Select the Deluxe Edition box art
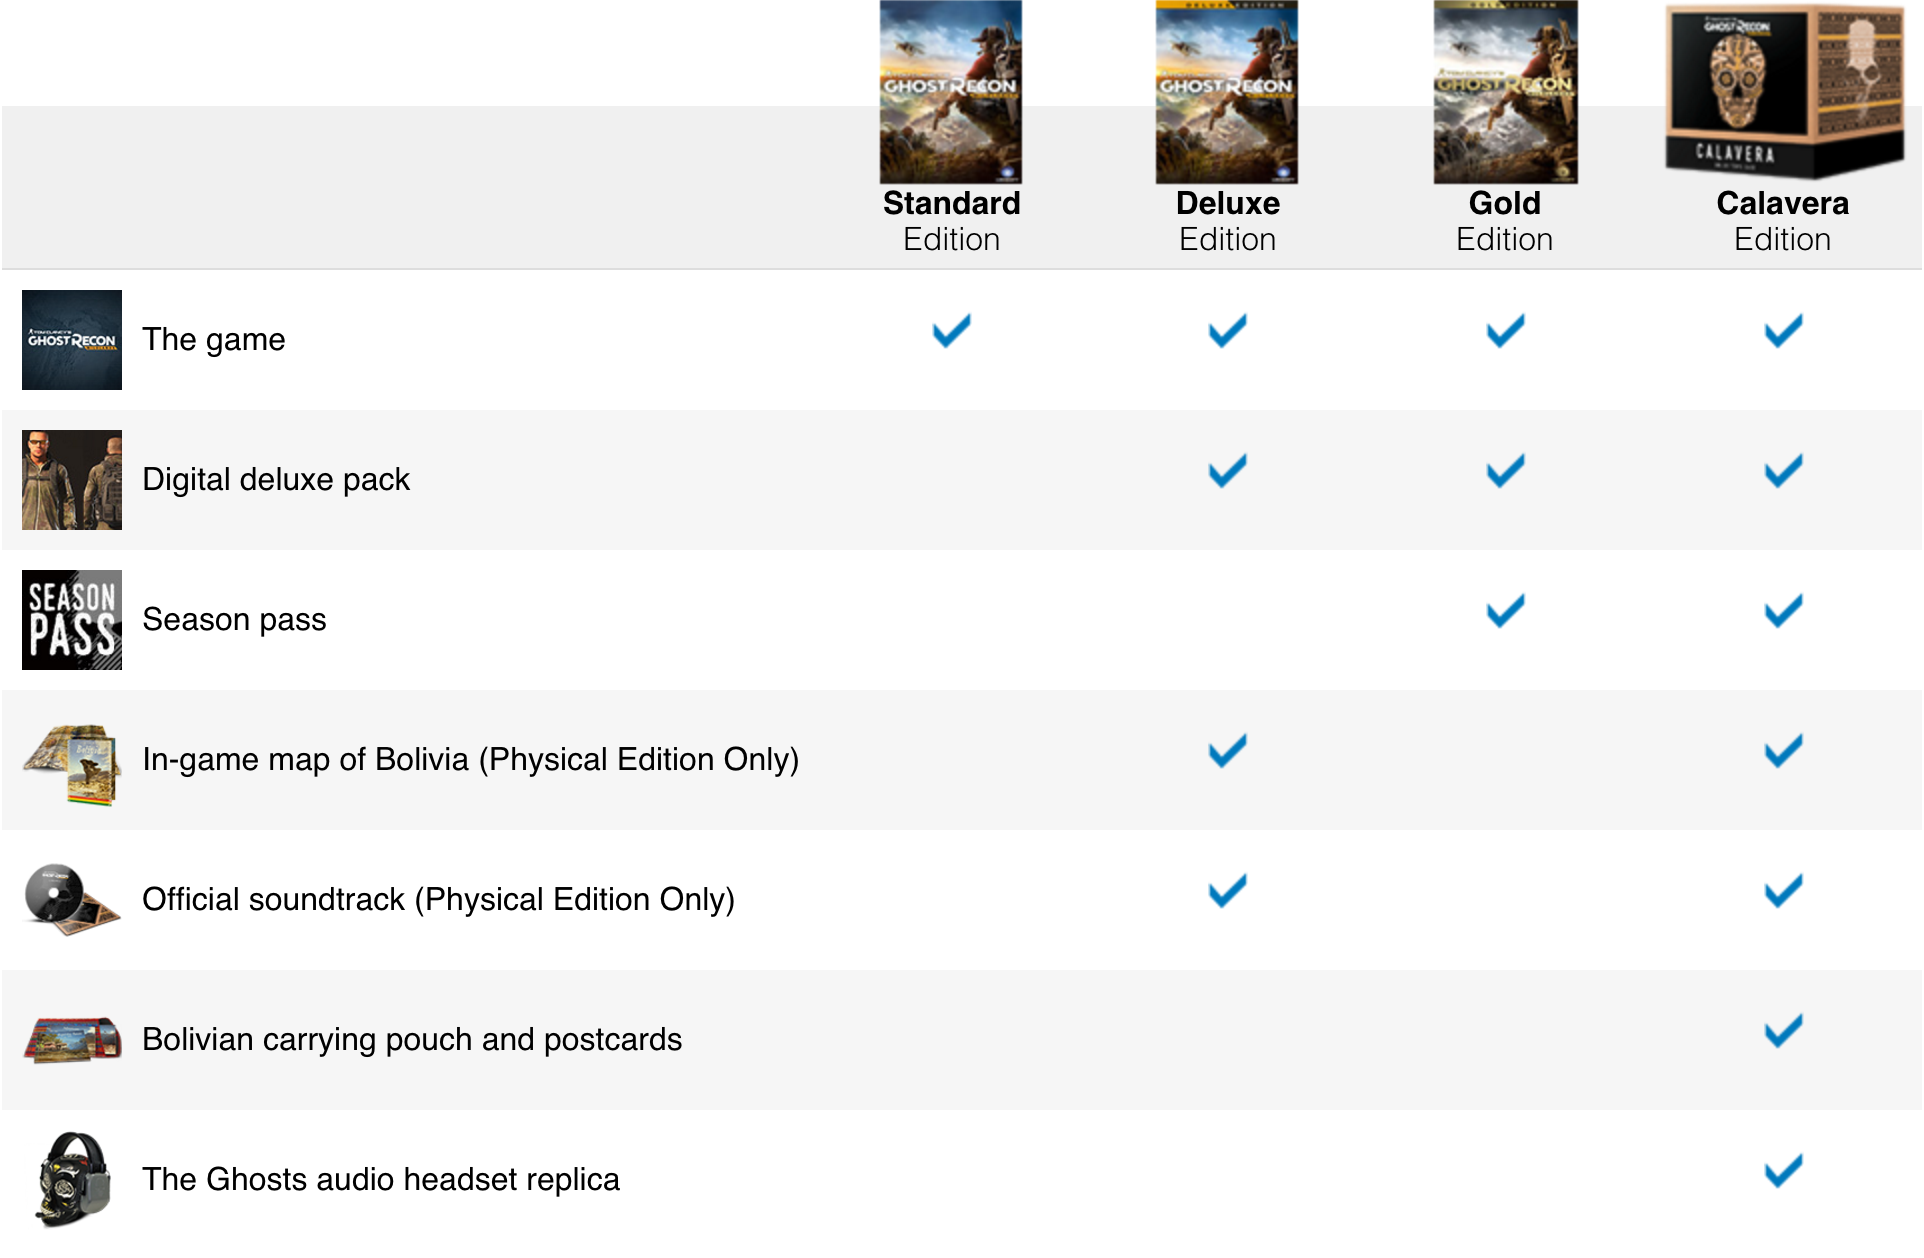 (x=1227, y=92)
